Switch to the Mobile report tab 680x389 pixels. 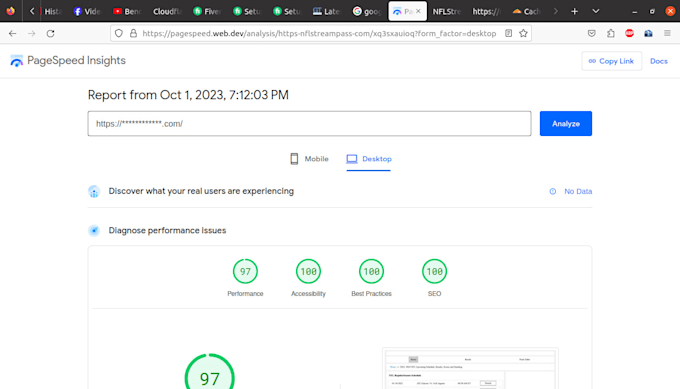click(x=309, y=159)
